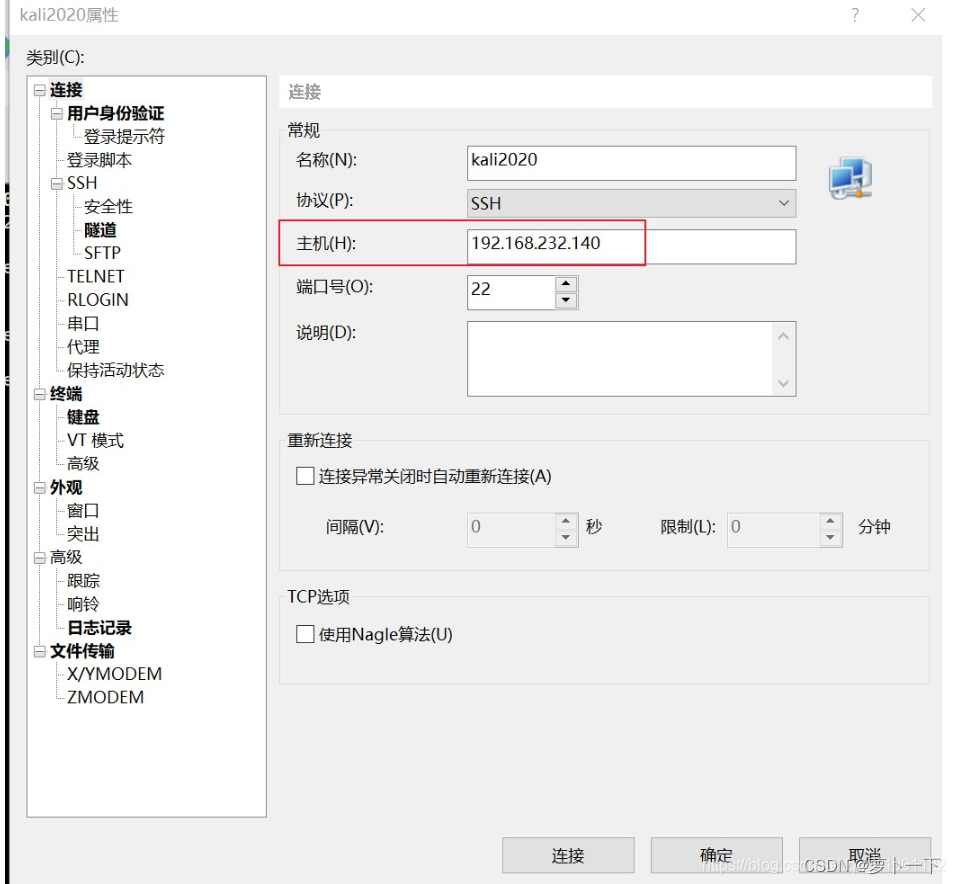The width and height of the screenshot is (956, 884).
Task: Click the description text area
Action: (x=619, y=358)
